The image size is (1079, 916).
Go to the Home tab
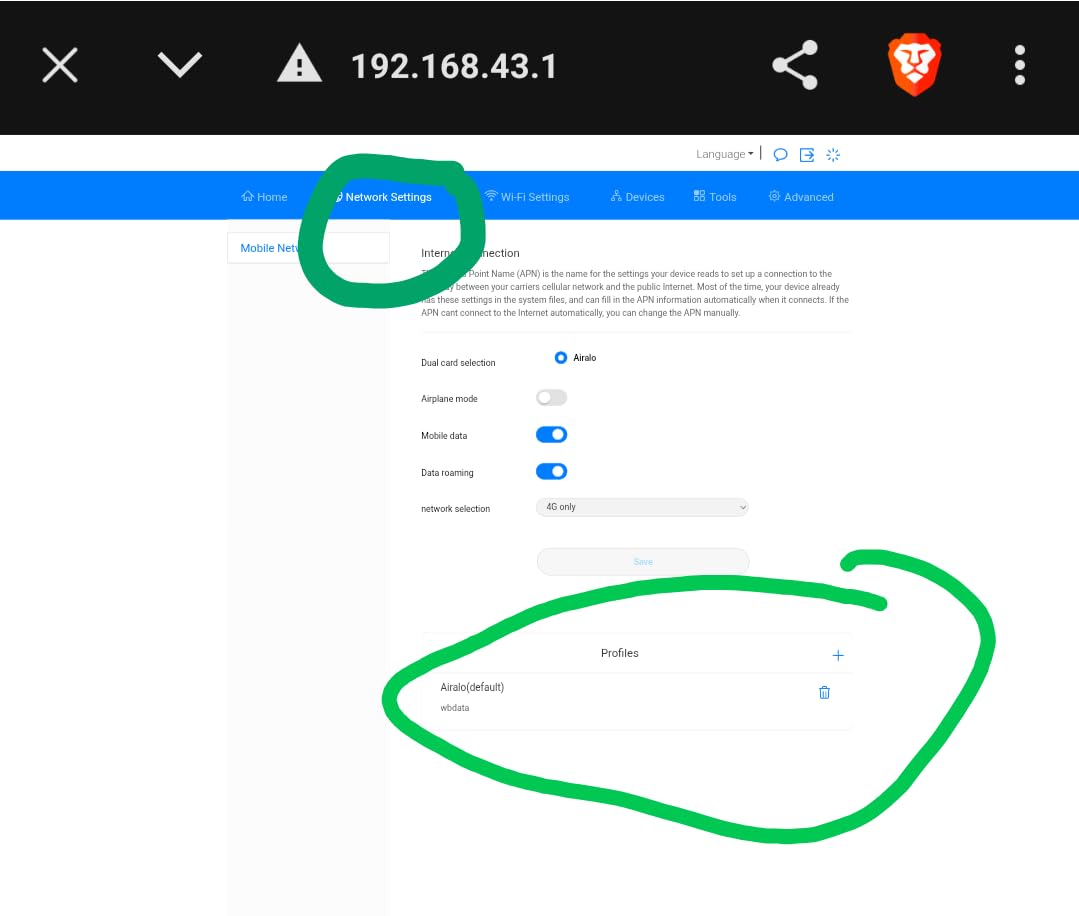(x=264, y=197)
